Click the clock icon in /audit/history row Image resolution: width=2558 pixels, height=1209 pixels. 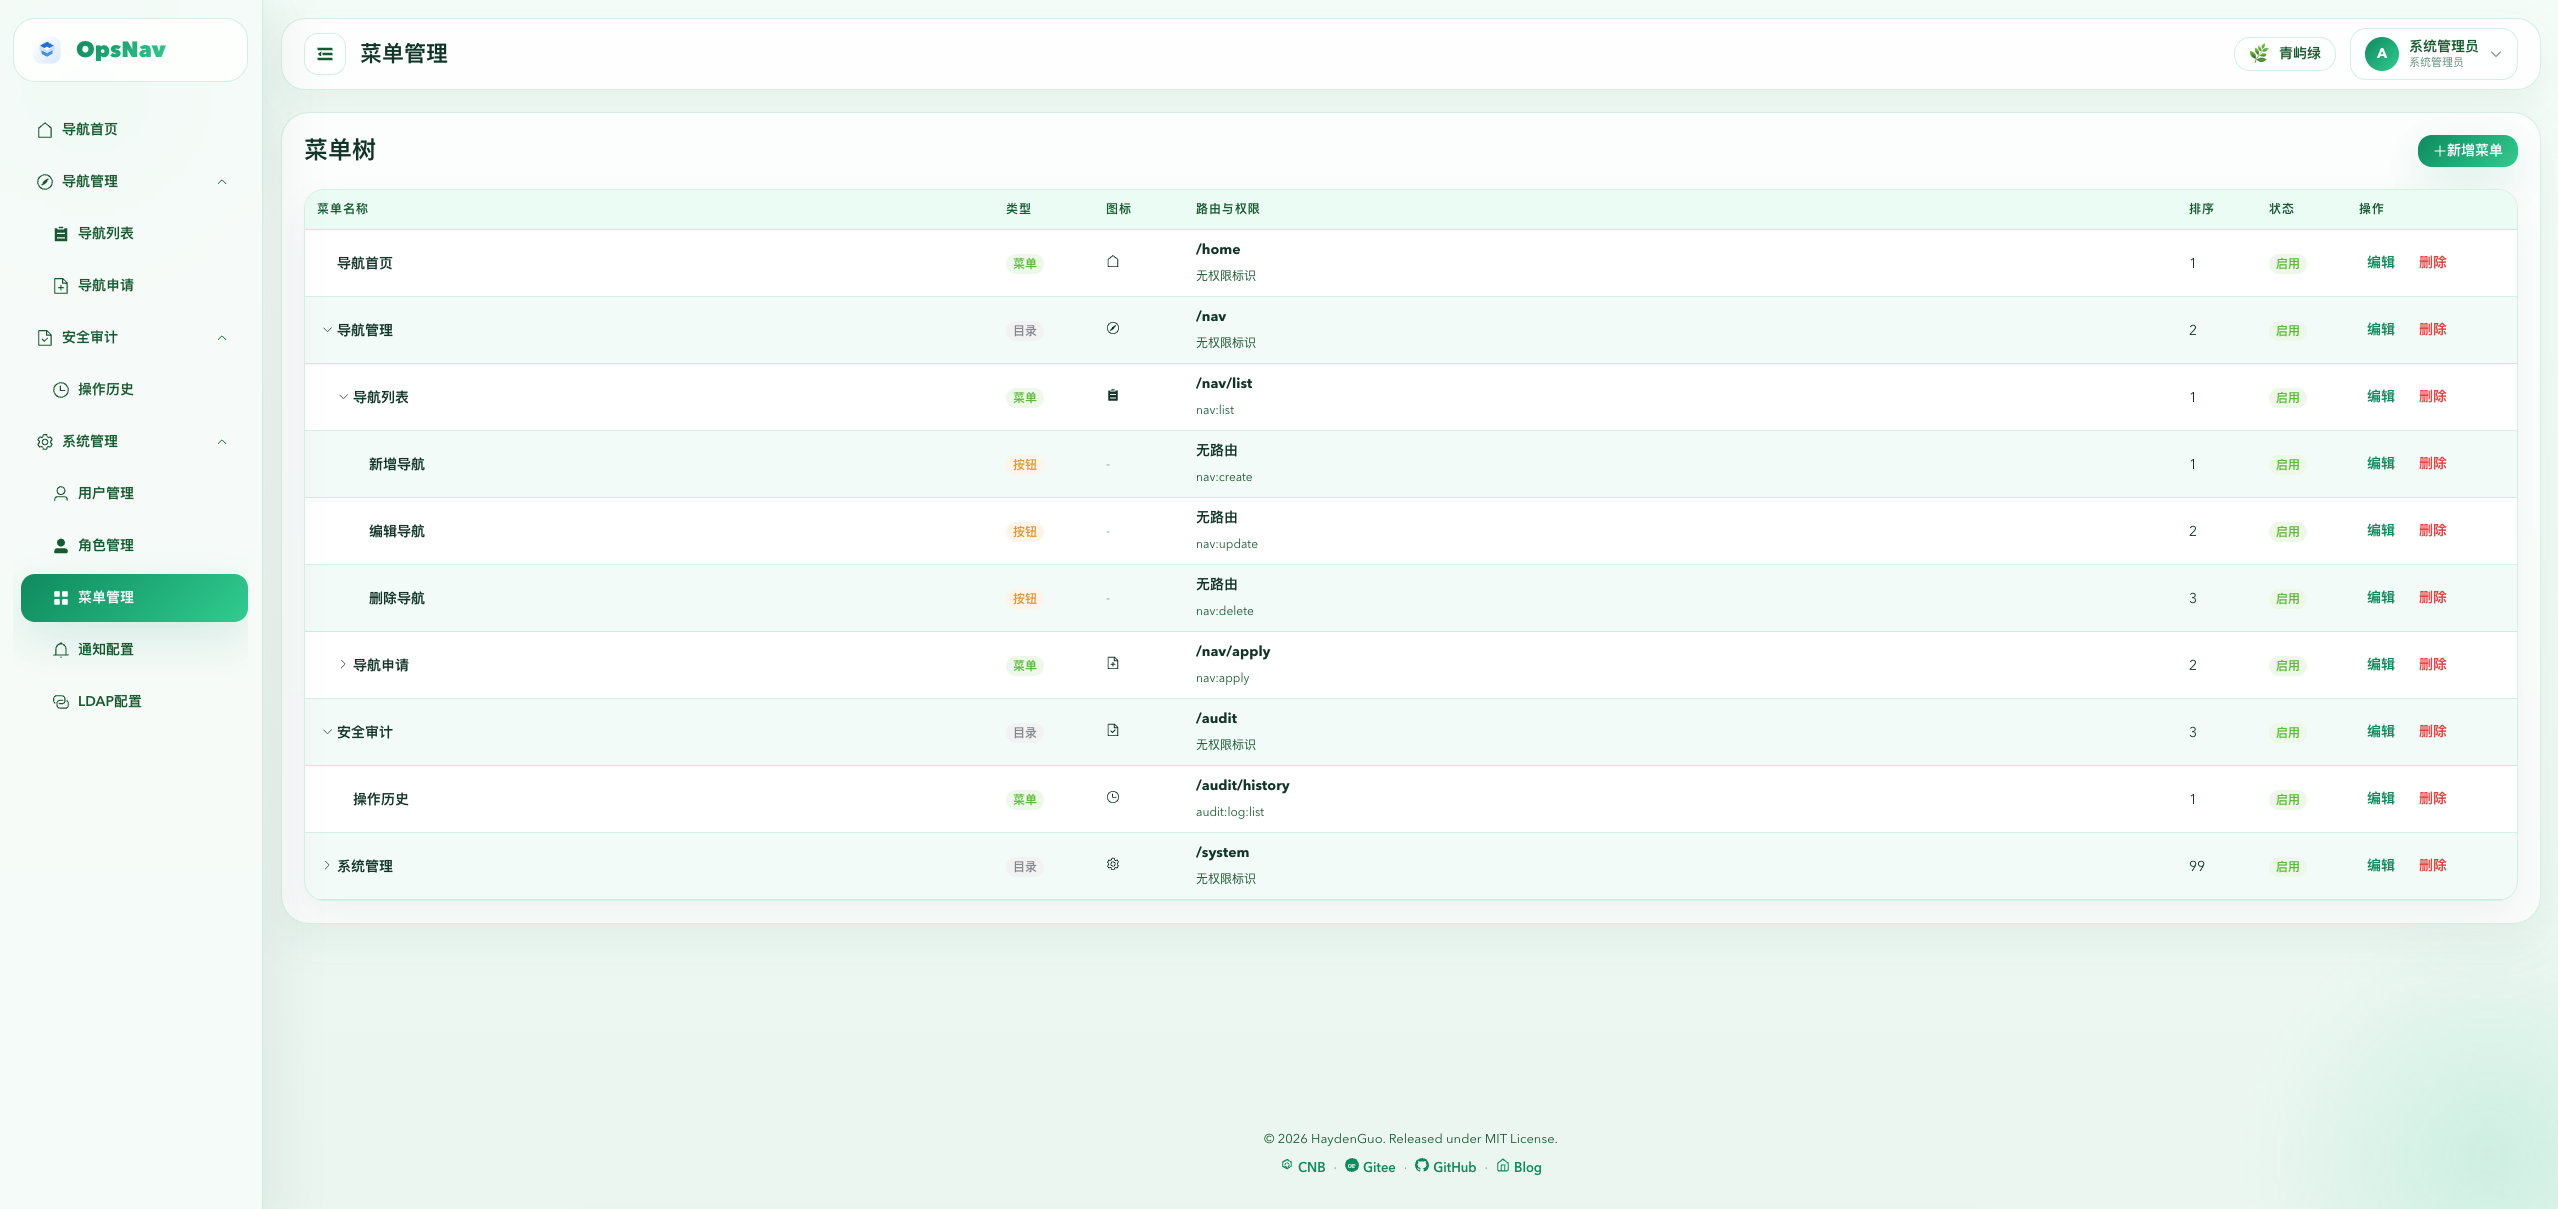click(x=1113, y=798)
